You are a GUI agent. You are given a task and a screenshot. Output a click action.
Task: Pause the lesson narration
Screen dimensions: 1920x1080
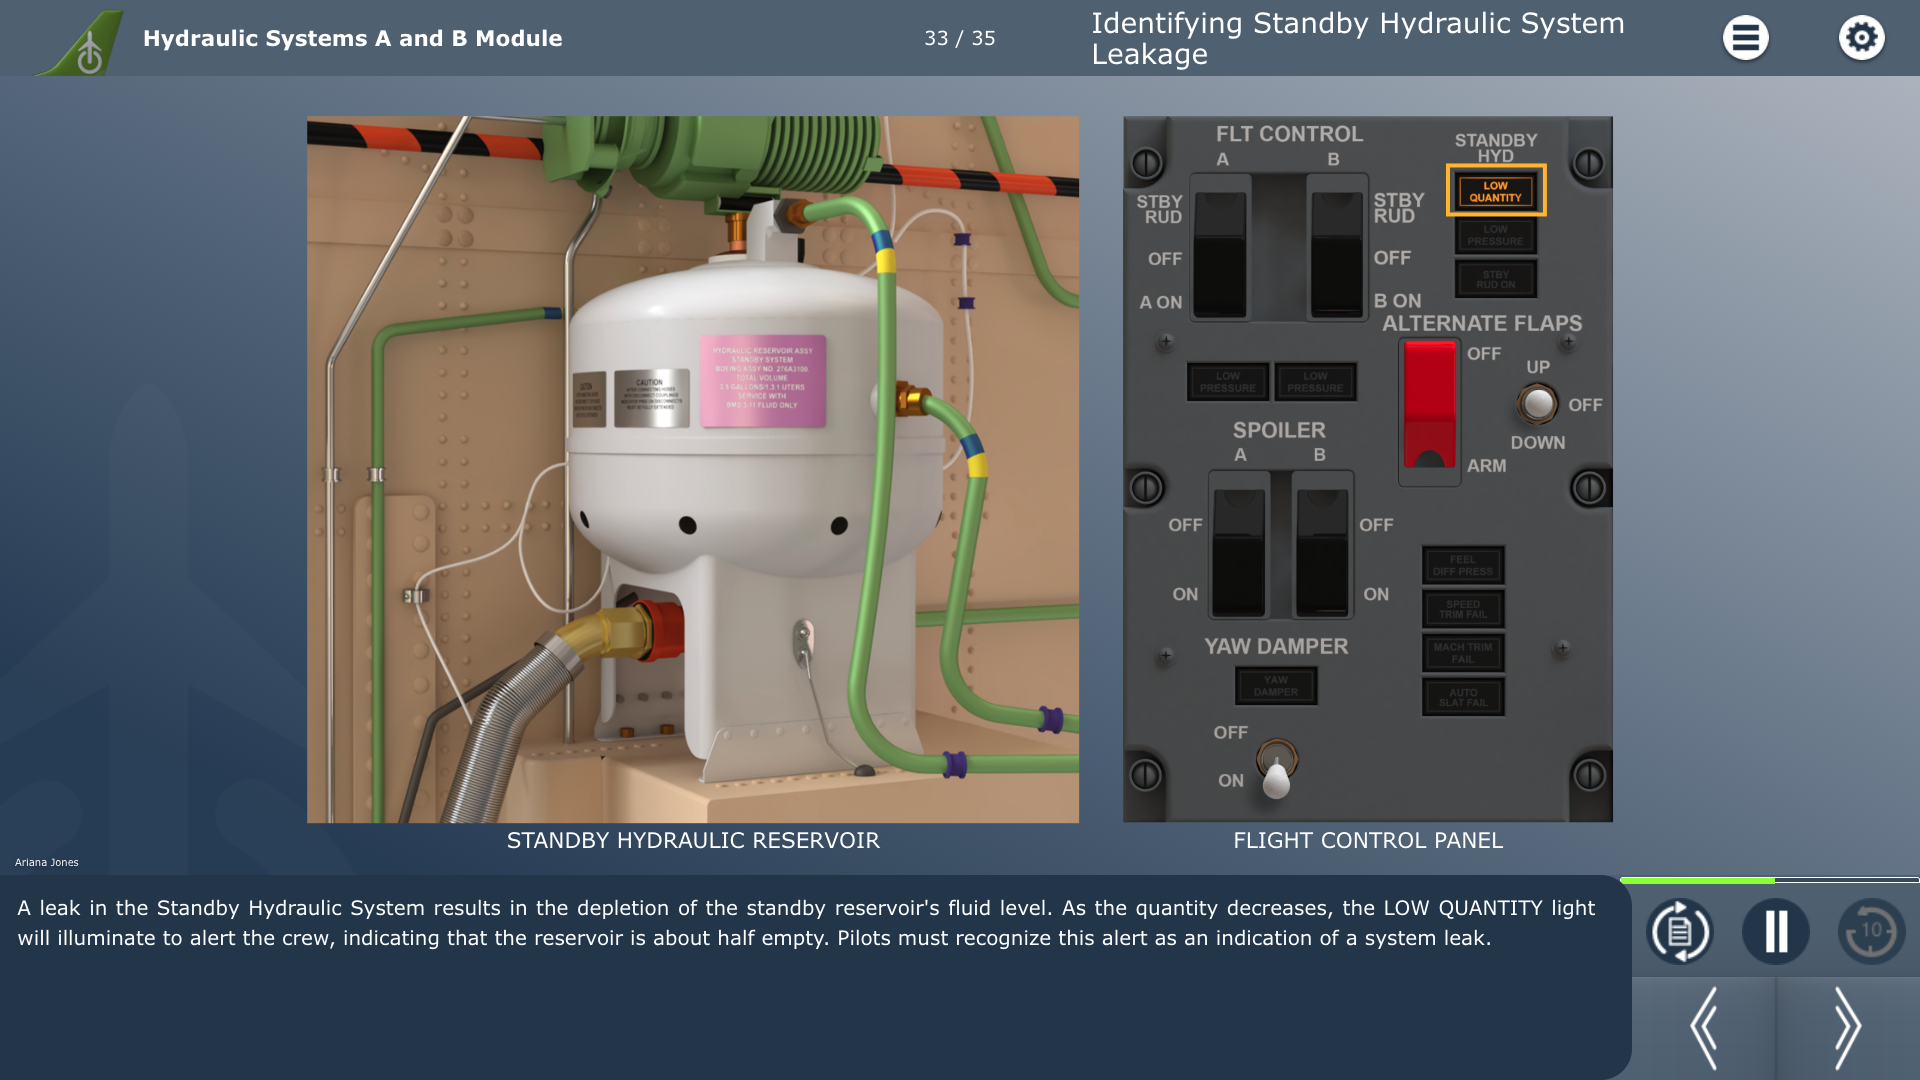pyautogui.click(x=1775, y=931)
